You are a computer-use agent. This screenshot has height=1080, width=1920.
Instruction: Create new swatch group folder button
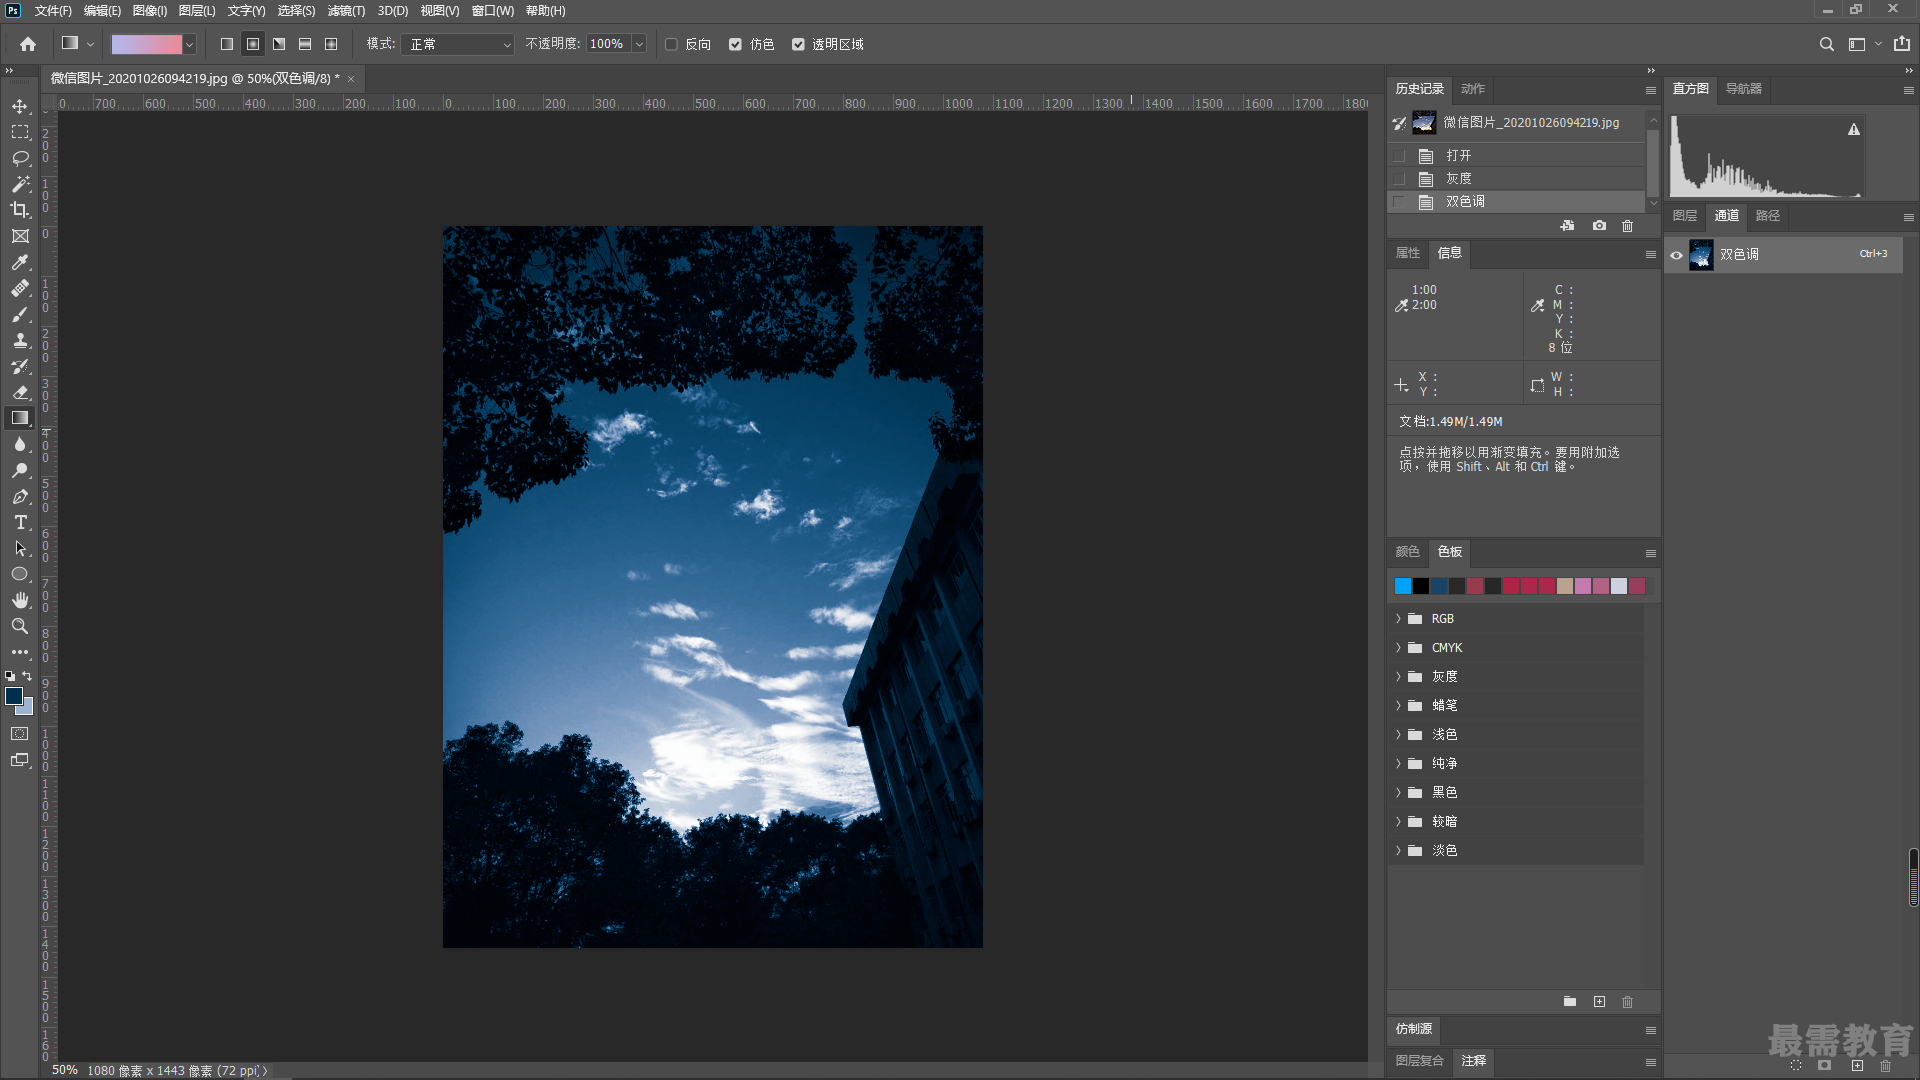coord(1570,1001)
